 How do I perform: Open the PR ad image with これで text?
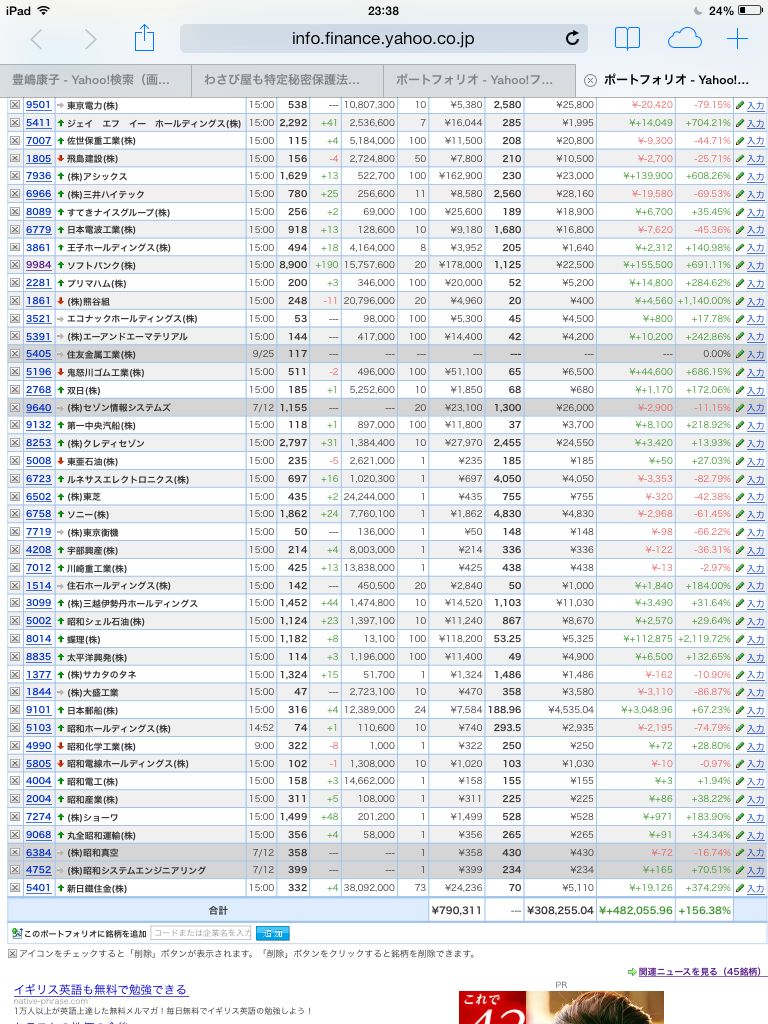tap(561, 1007)
